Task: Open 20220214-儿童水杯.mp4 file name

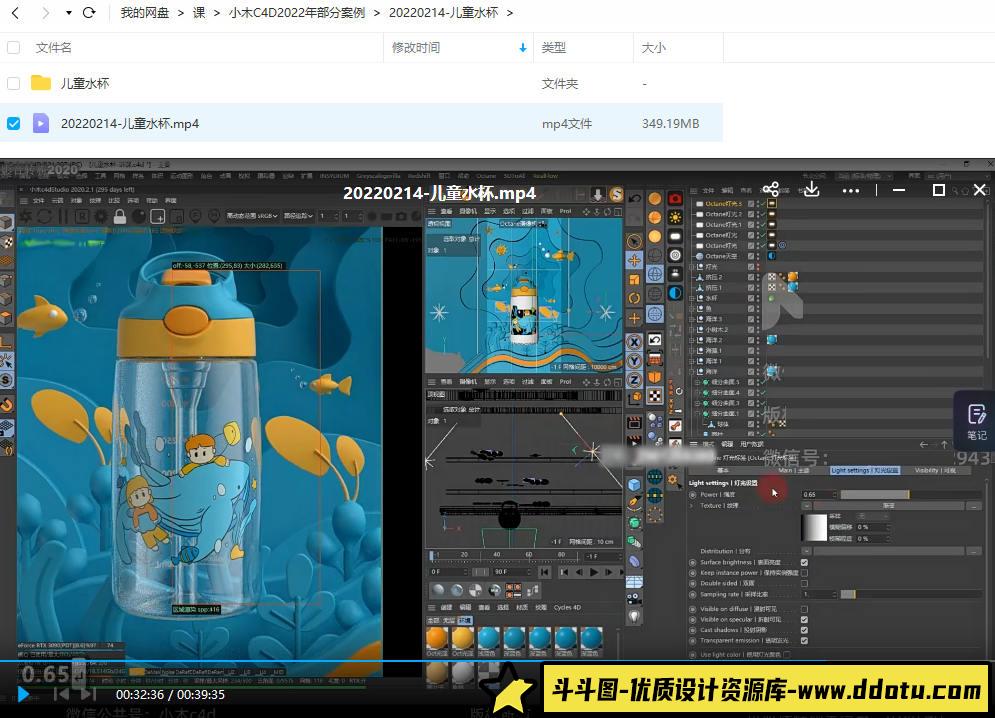Action: (x=130, y=123)
